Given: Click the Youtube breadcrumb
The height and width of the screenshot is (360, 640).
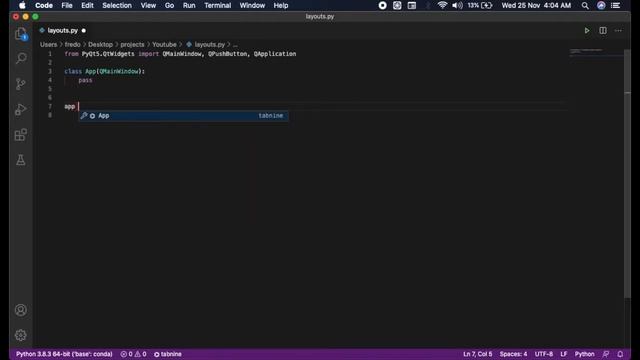Looking at the screenshot, I should (x=164, y=44).
